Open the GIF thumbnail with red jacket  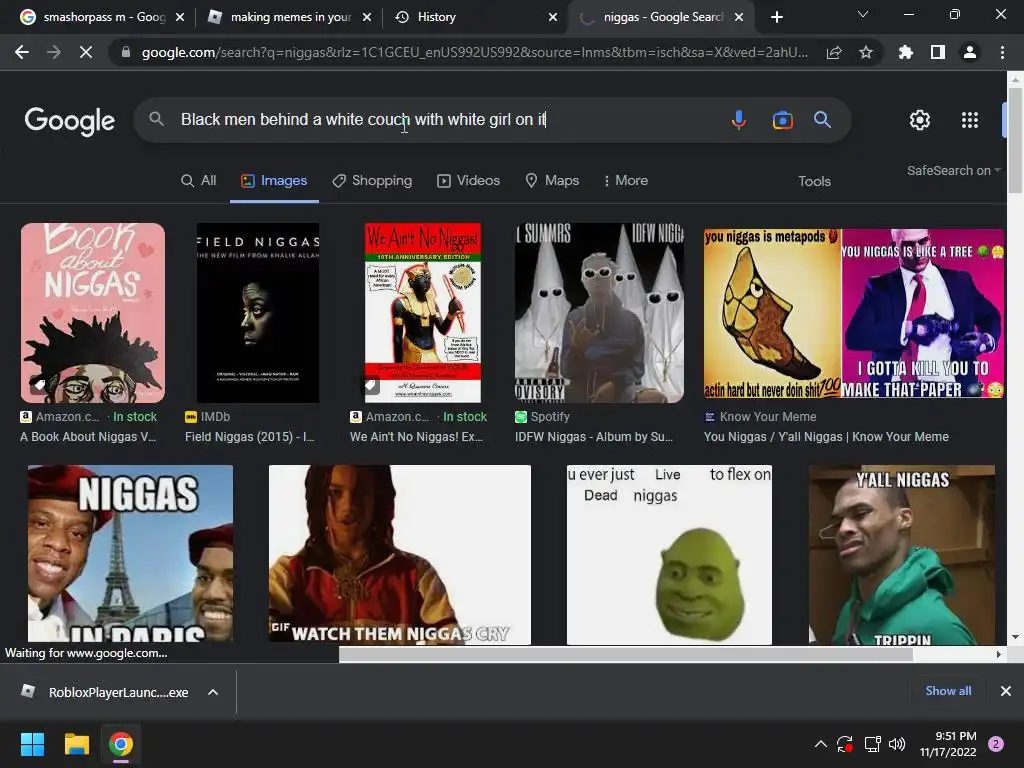pyautogui.click(x=400, y=554)
